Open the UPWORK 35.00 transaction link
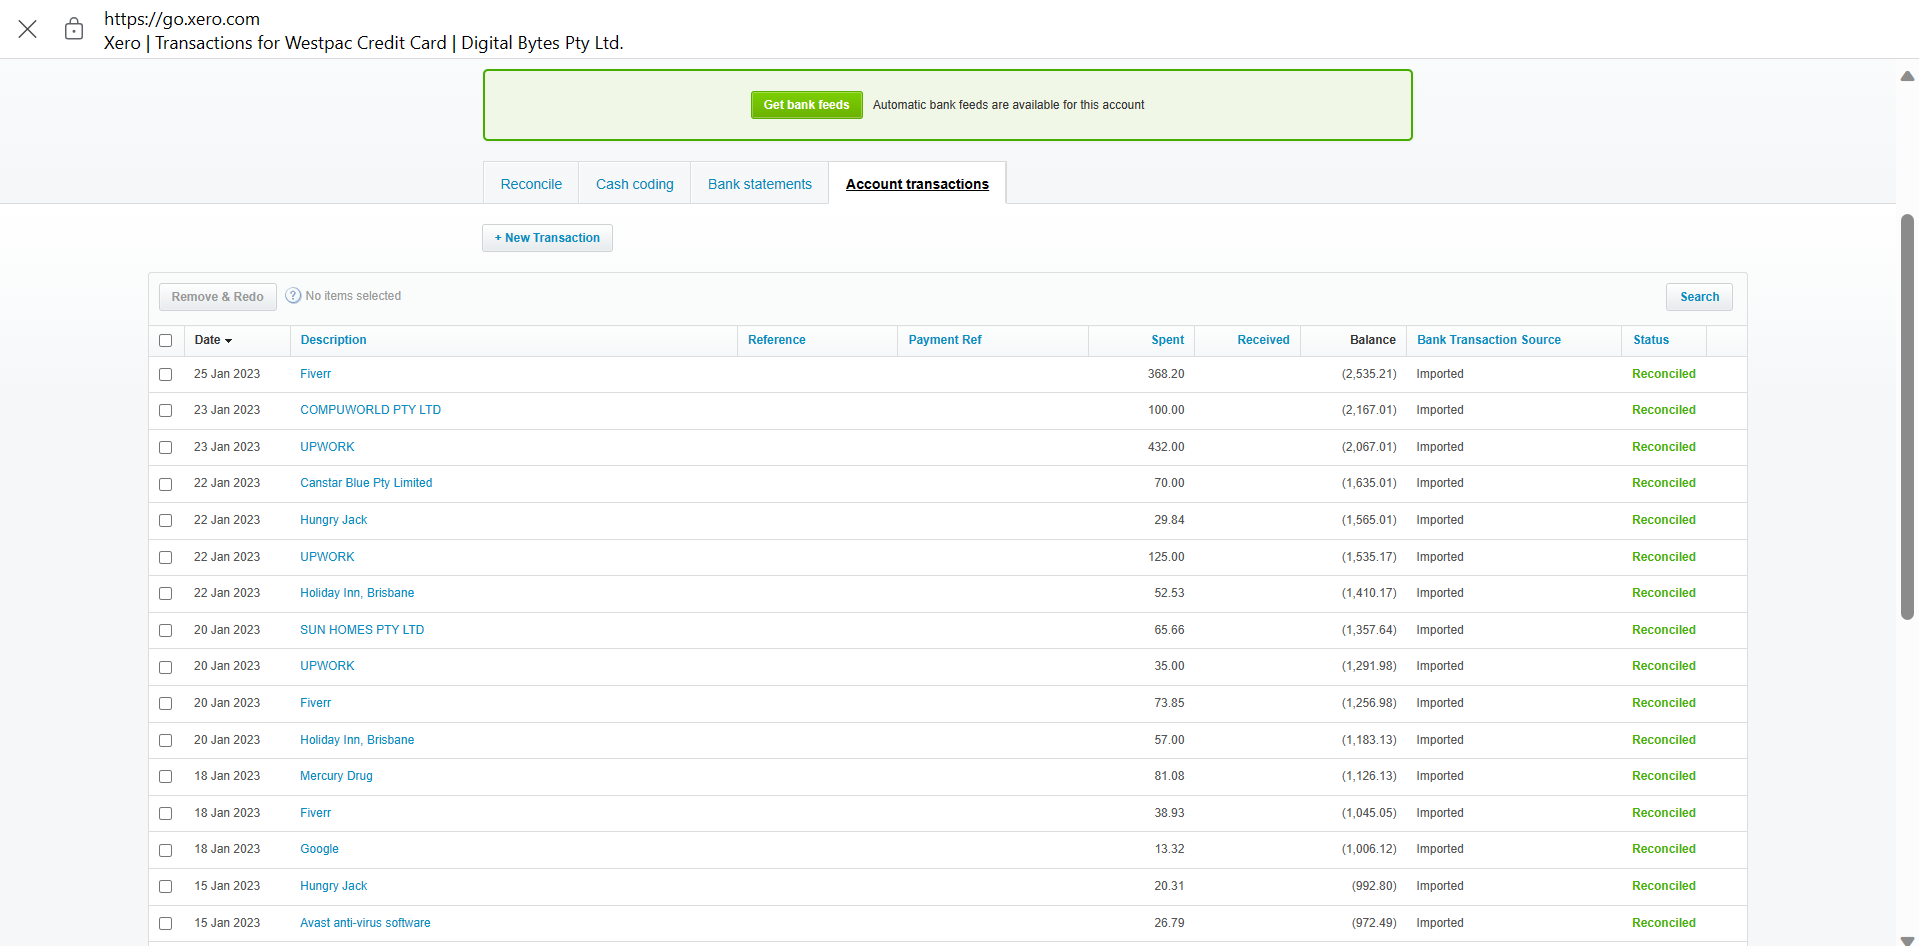The height and width of the screenshot is (946, 1919). [327, 666]
